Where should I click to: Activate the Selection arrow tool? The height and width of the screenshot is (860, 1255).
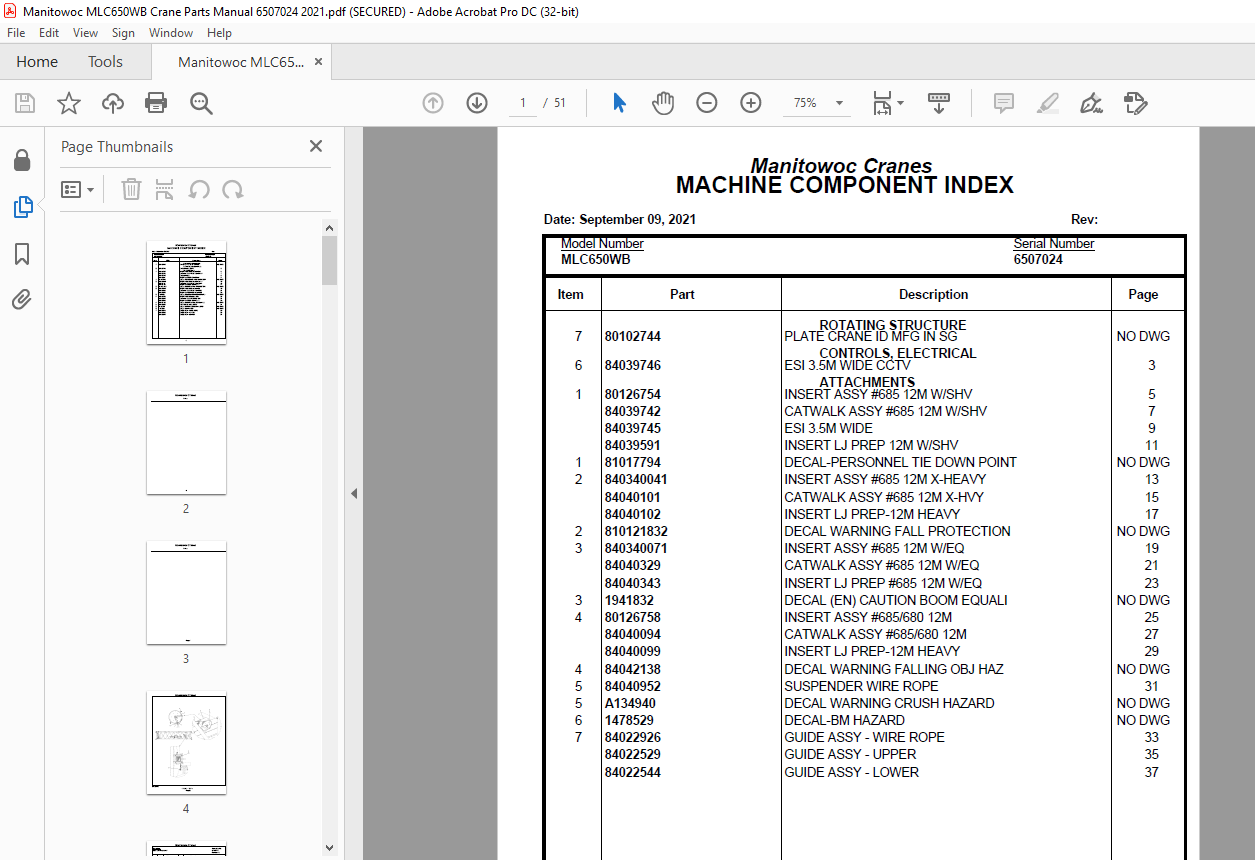pos(619,103)
